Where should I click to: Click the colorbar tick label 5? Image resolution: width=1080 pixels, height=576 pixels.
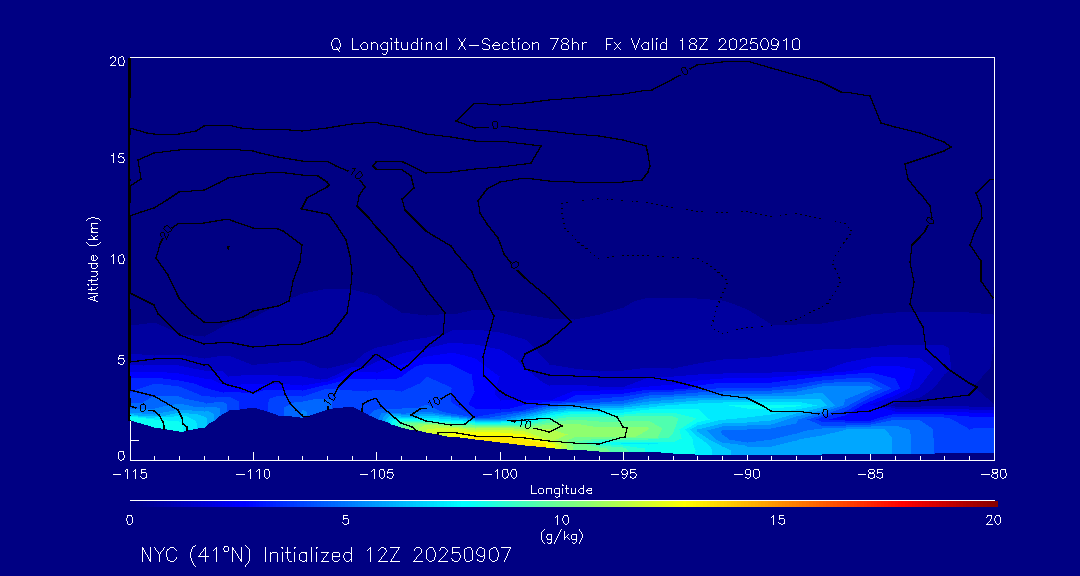[345, 520]
